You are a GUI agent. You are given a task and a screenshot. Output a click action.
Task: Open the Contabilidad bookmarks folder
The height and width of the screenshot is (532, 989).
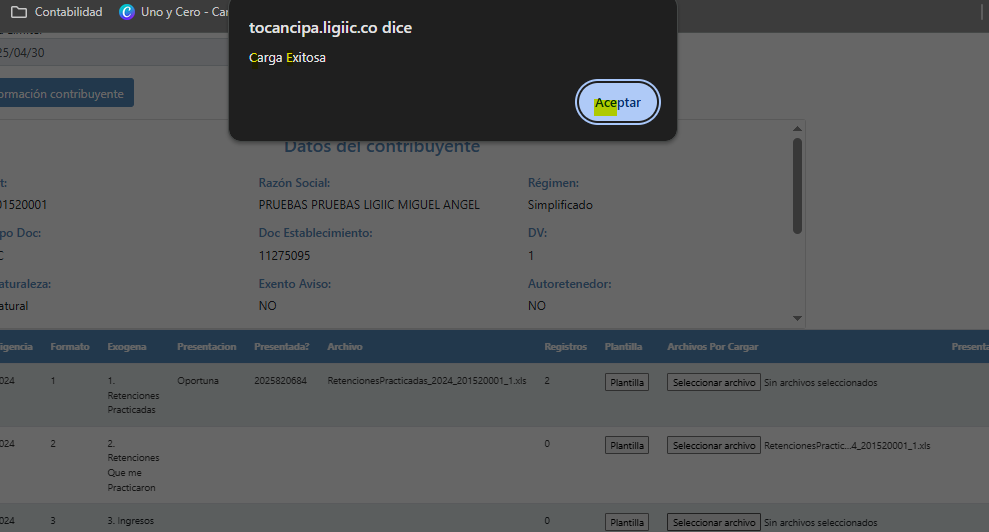(56, 12)
